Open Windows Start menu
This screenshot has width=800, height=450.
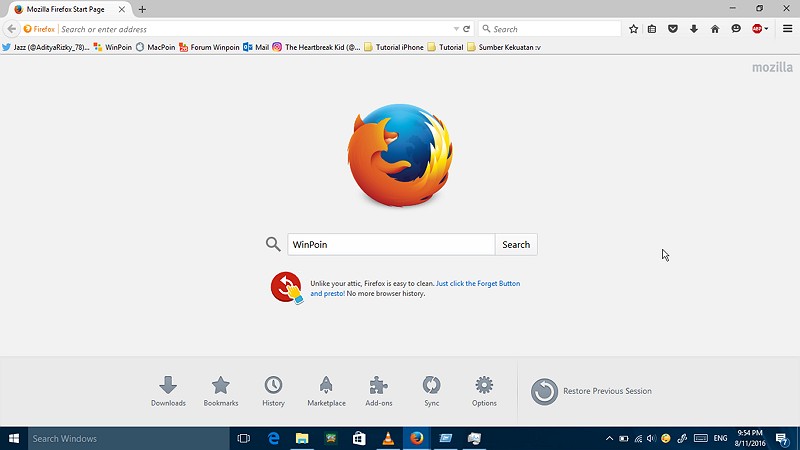(x=14, y=438)
